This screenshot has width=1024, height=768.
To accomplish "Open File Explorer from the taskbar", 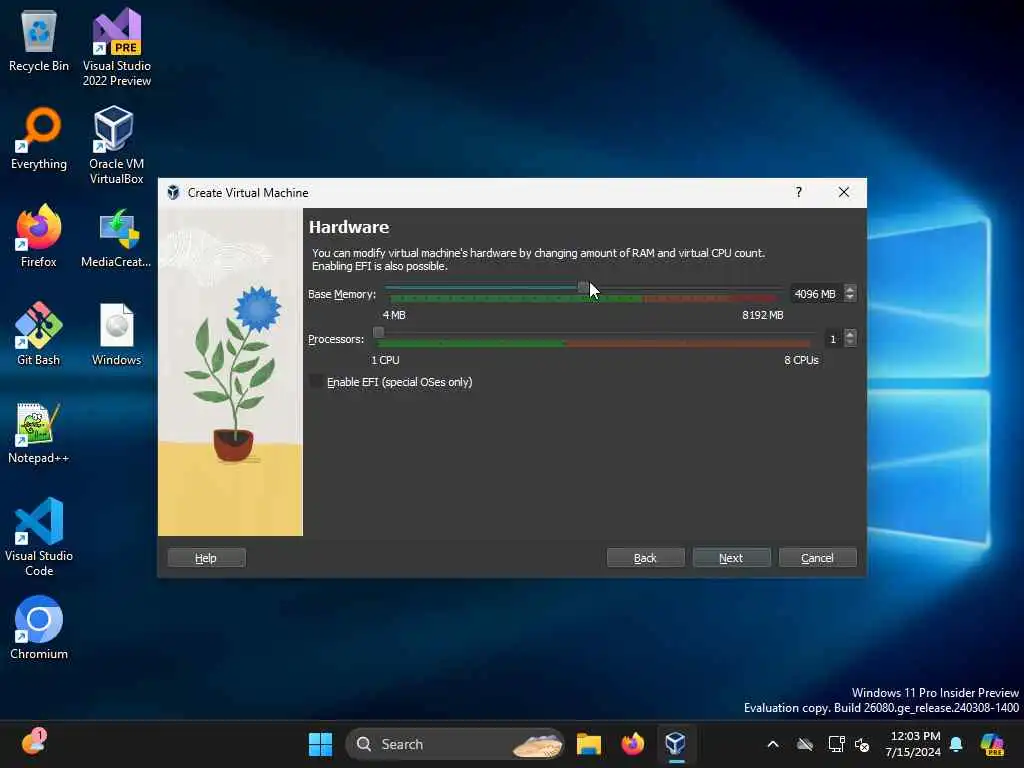I will [x=588, y=744].
